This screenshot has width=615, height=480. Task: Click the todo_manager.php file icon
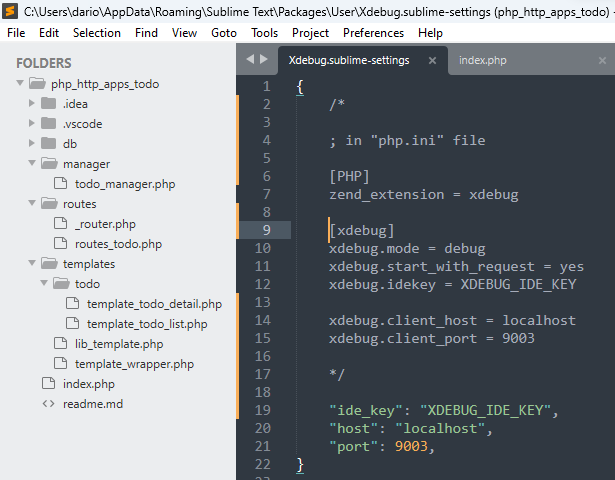click(x=60, y=183)
